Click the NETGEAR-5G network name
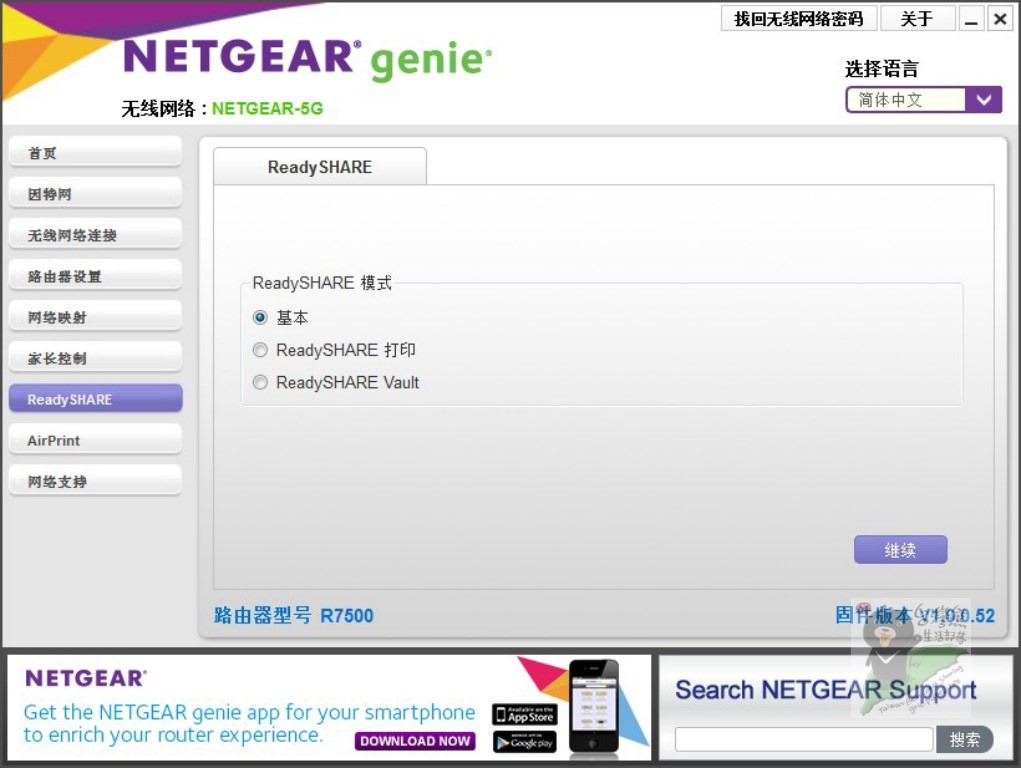 point(268,108)
